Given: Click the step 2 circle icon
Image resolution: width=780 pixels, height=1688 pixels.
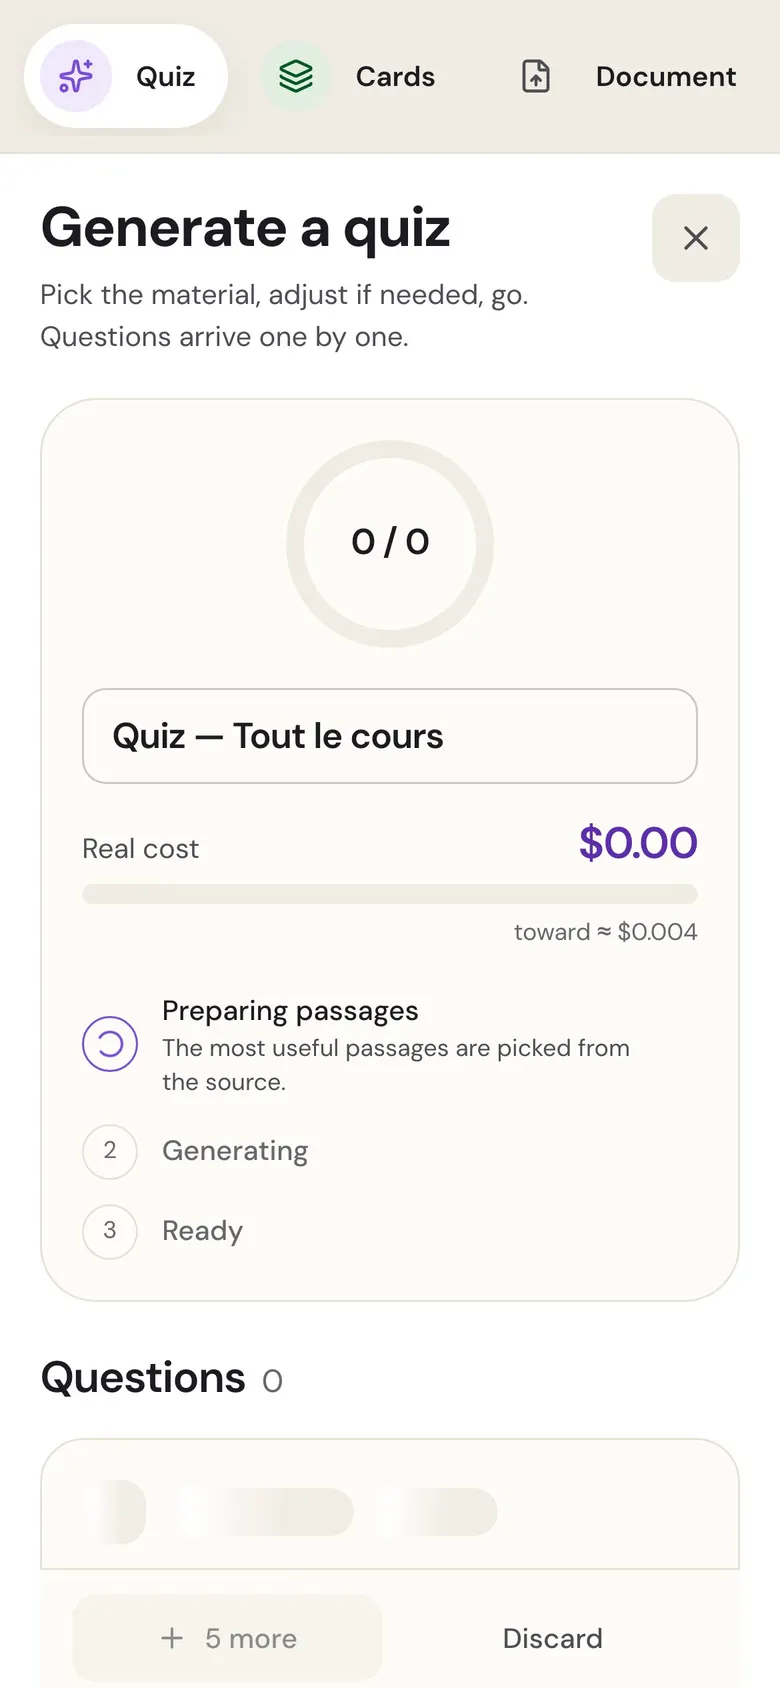Looking at the screenshot, I should 110,1150.
